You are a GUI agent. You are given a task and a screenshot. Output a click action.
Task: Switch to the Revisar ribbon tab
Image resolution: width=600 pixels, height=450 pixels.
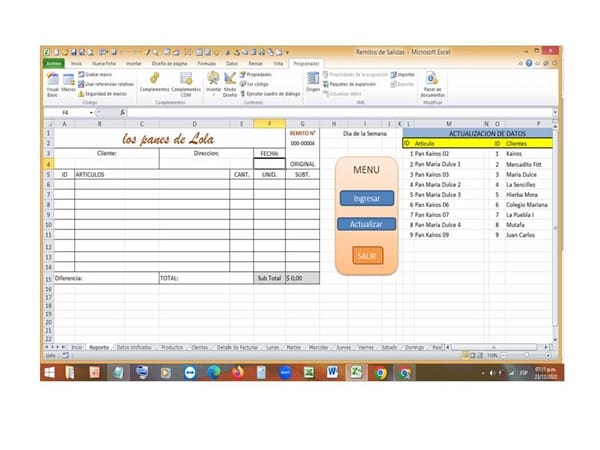point(256,64)
